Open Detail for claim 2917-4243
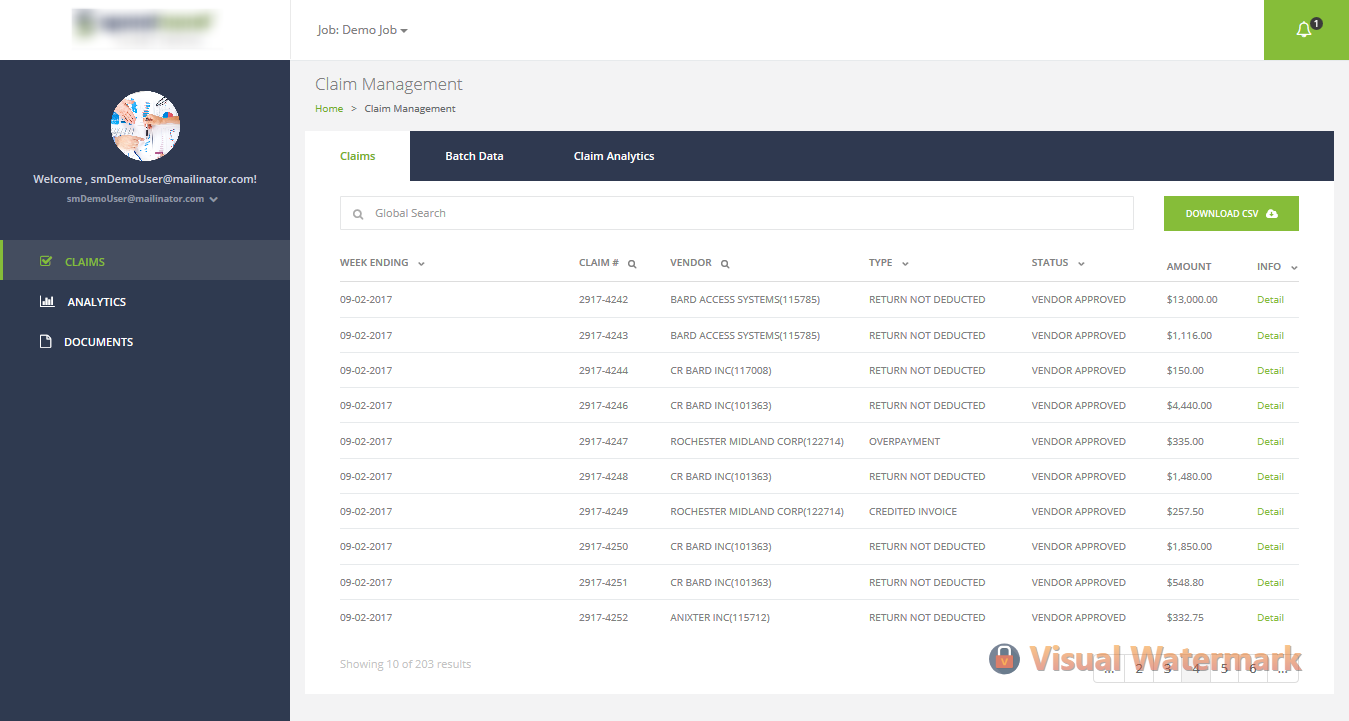Viewport: 1349px width, 721px height. tap(1270, 335)
